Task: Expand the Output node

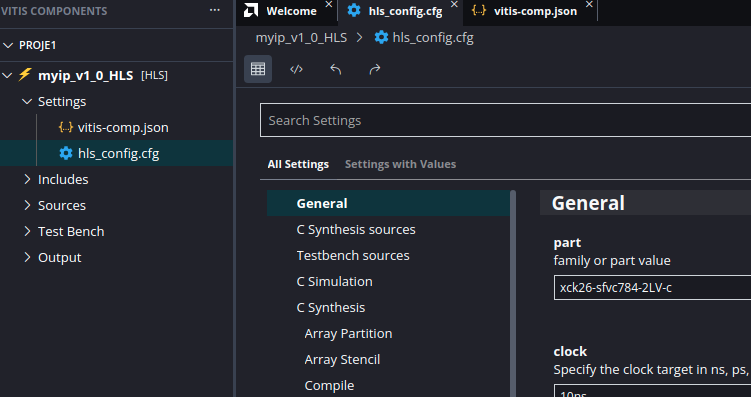Action: pos(27,257)
